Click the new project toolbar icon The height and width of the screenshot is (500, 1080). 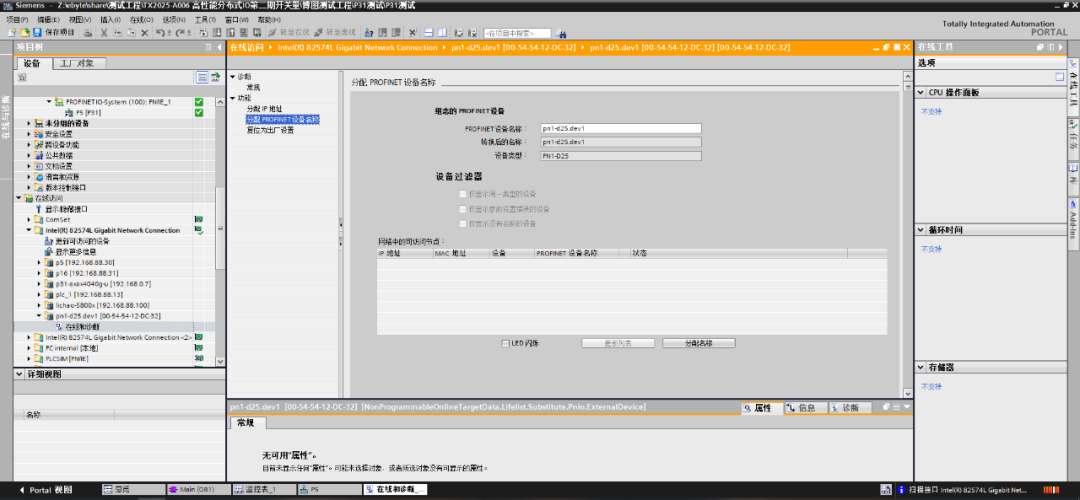tap(12, 32)
